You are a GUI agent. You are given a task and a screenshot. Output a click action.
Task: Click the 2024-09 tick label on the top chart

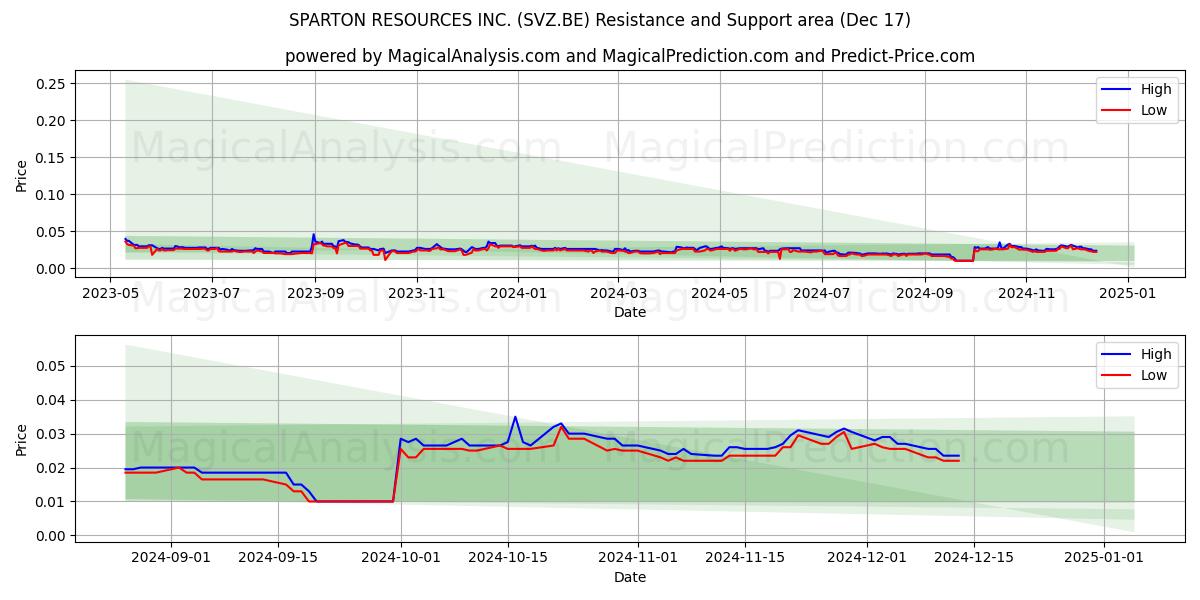pos(926,293)
